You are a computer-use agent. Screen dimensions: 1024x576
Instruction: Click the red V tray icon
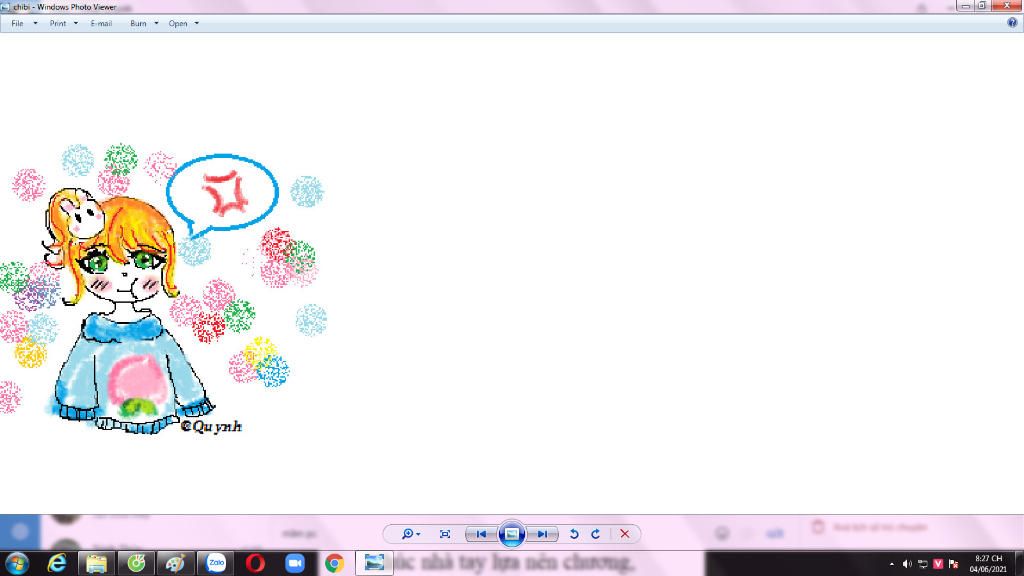[x=938, y=564]
